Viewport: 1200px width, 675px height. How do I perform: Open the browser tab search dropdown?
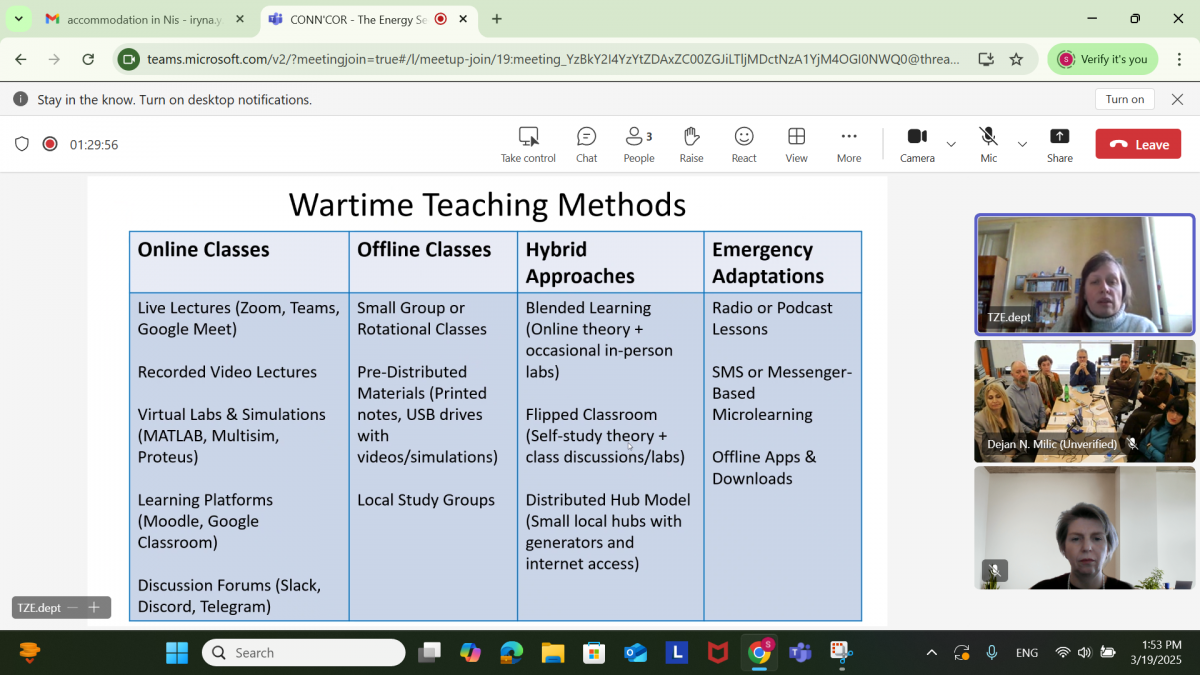point(18,19)
